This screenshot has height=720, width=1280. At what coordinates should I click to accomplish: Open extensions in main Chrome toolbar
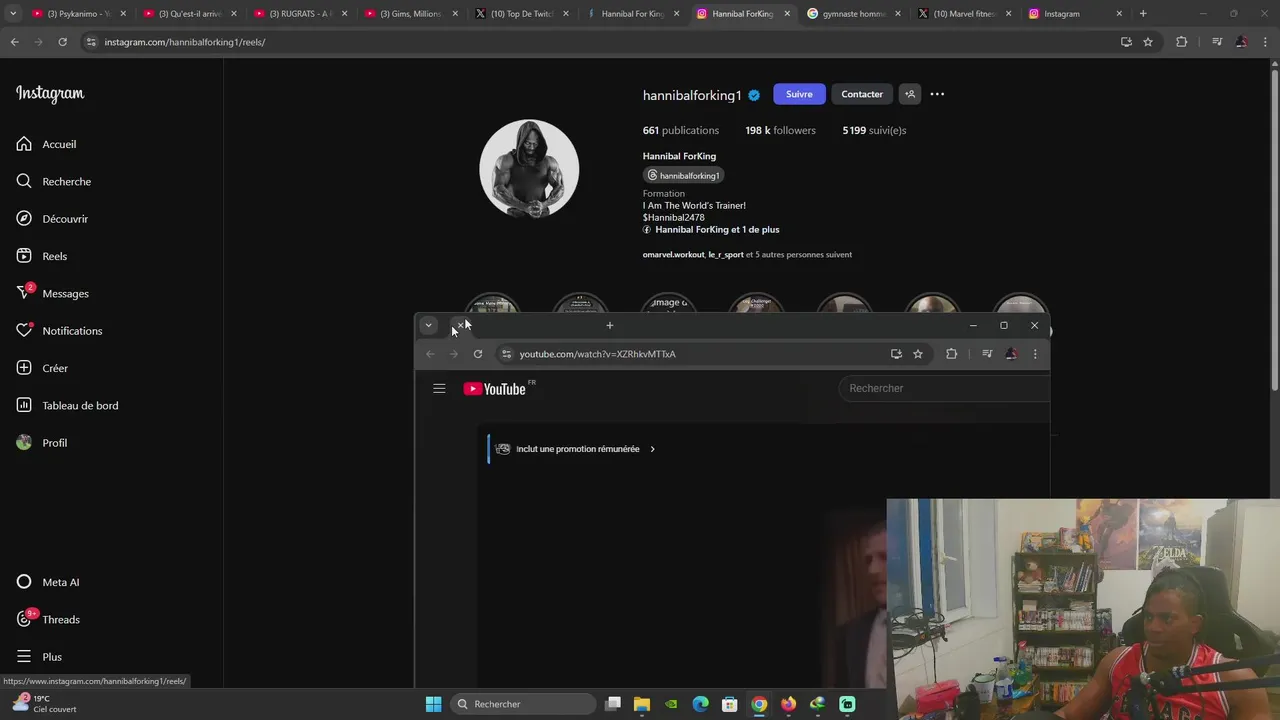coord(1181,42)
